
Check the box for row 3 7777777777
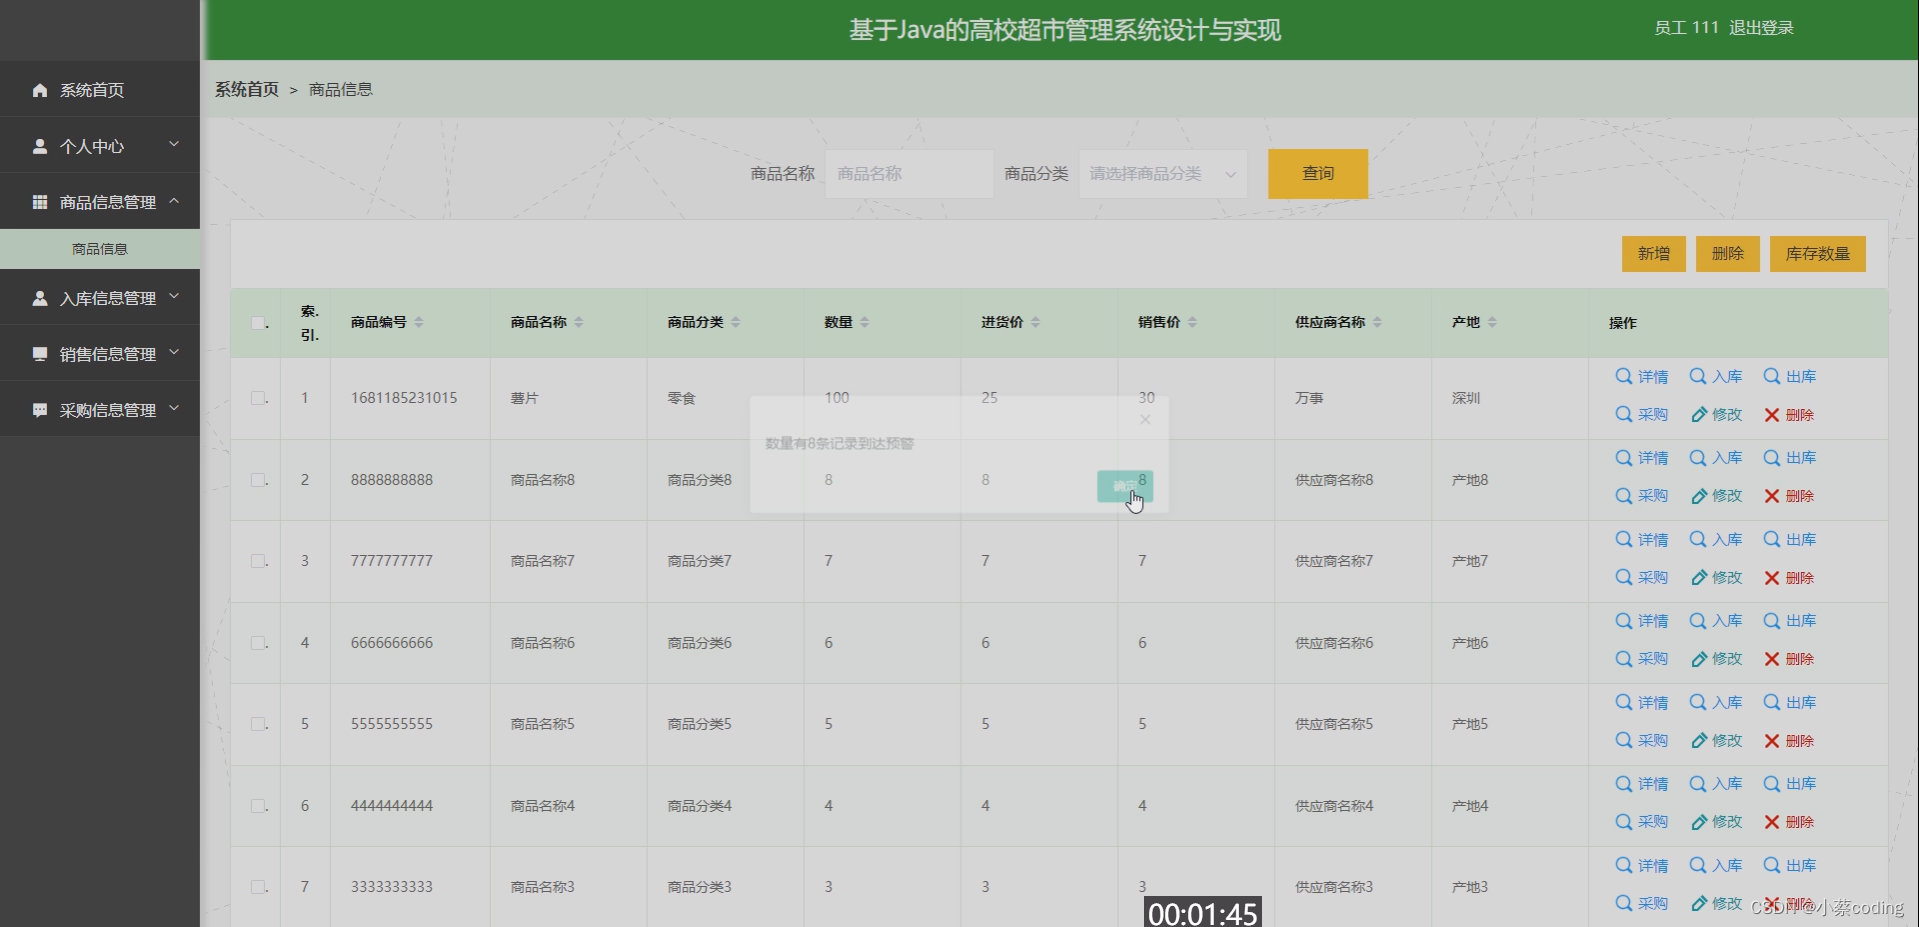click(x=258, y=561)
